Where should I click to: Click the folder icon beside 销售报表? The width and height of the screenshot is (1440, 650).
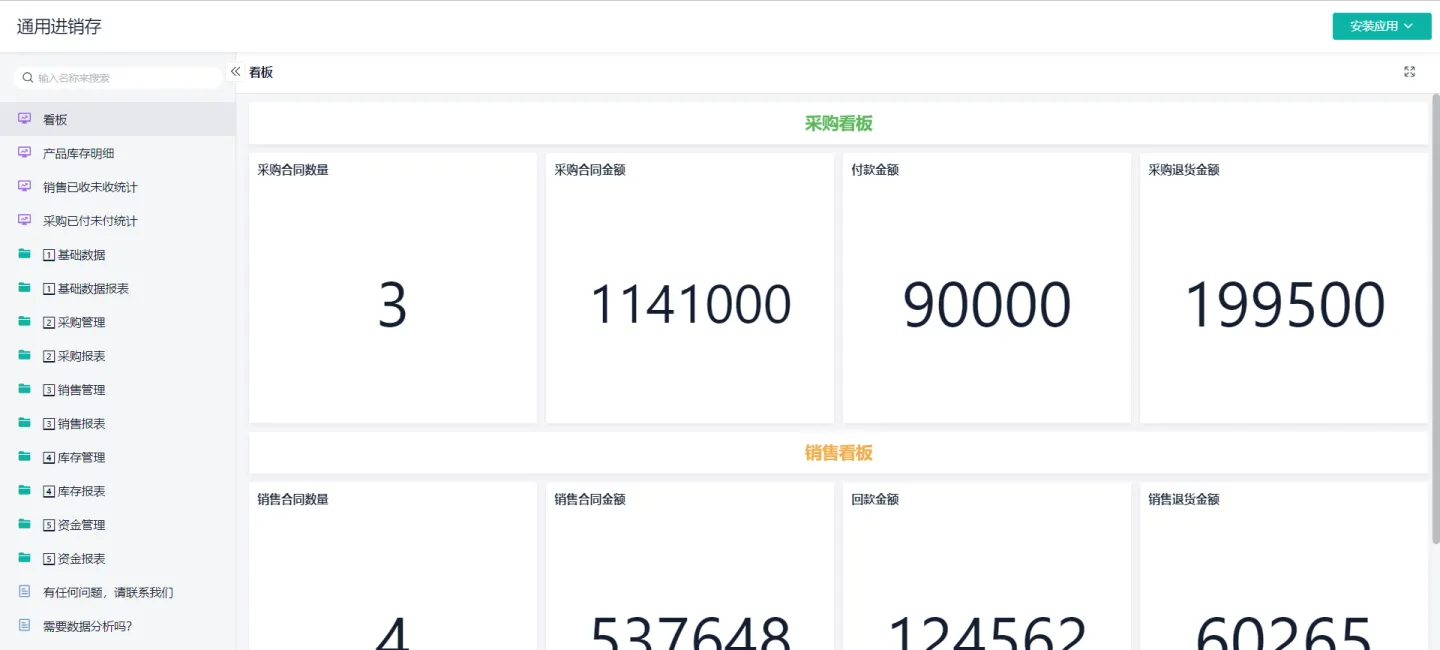click(25, 423)
